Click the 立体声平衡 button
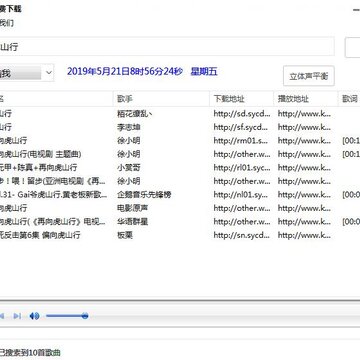 click(x=309, y=76)
